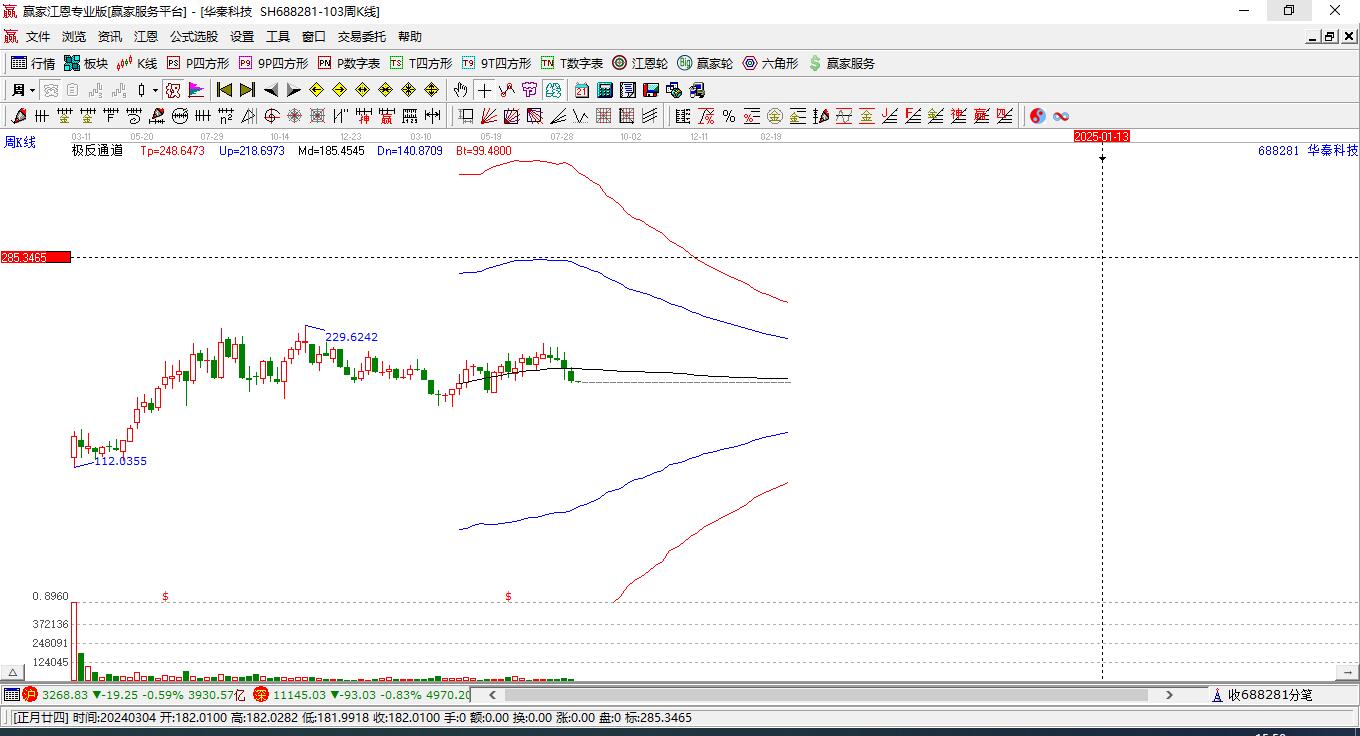Click the horizontal scrollbar thumb
The height and width of the screenshot is (736, 1360).
click(827, 694)
